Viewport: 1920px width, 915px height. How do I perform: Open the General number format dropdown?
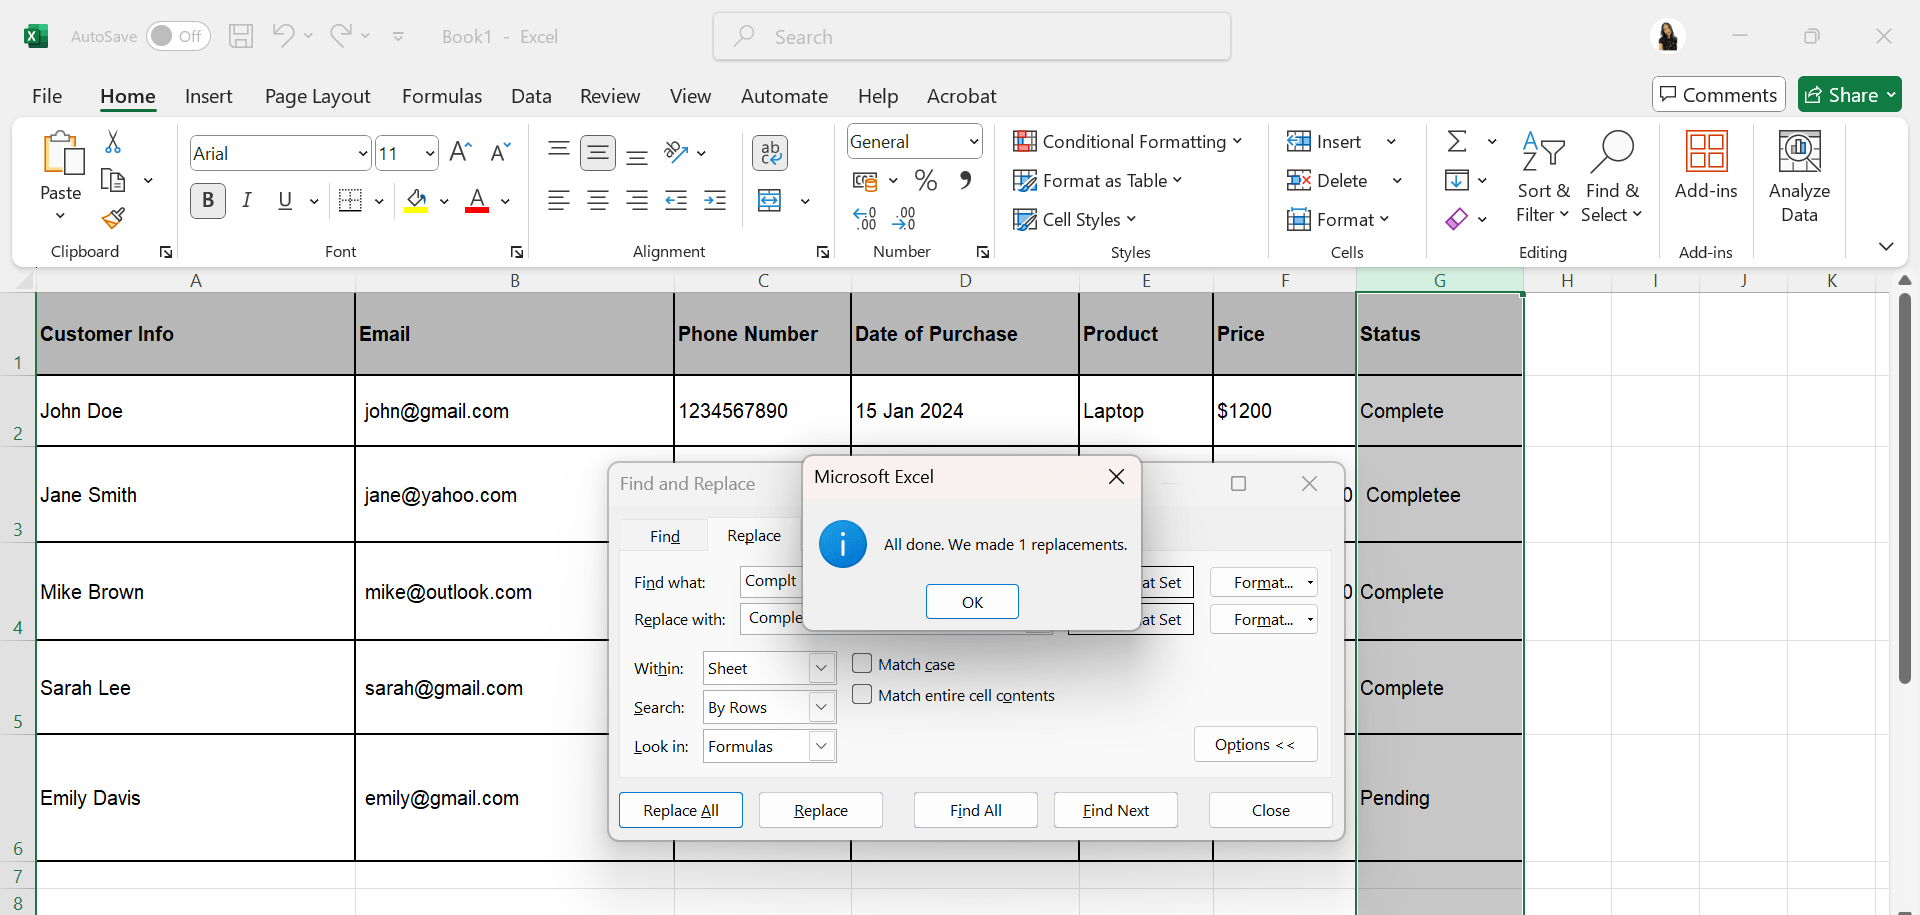[x=973, y=142]
